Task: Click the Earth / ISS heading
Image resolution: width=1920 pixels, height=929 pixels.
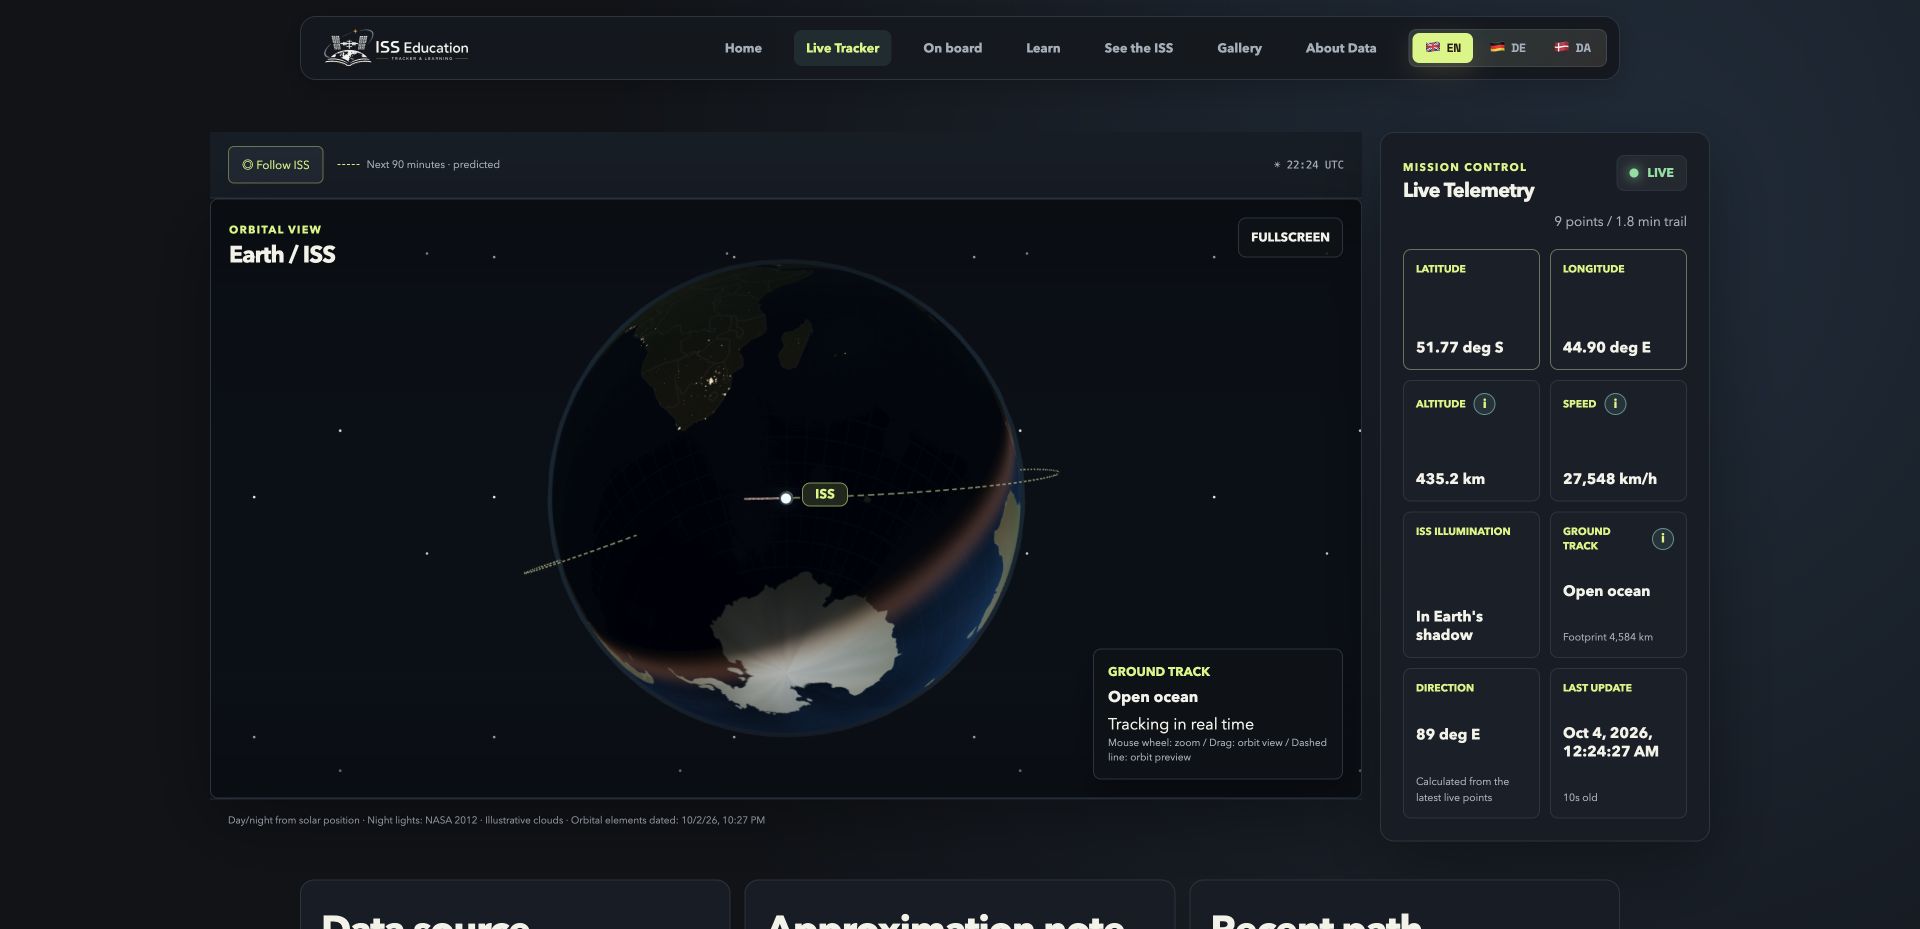Action: [x=282, y=254]
